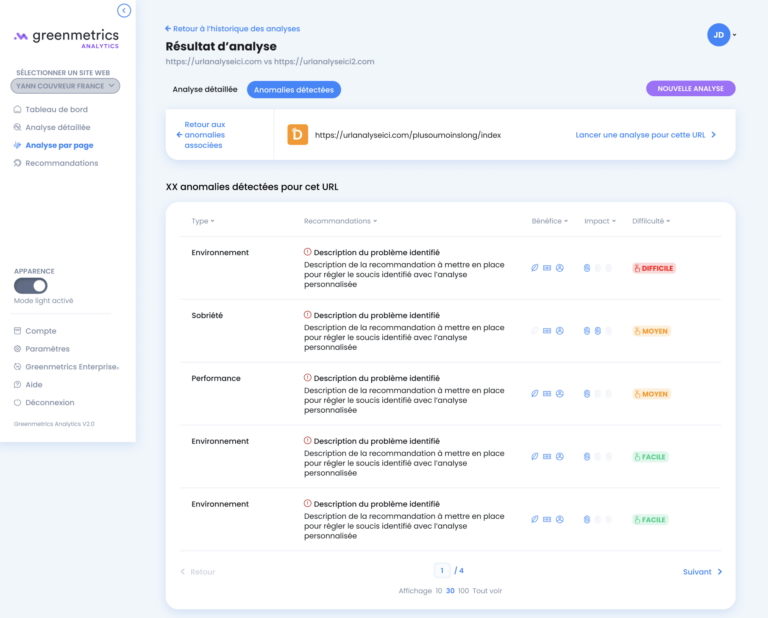Go to next page with Suivant

[x=702, y=571]
